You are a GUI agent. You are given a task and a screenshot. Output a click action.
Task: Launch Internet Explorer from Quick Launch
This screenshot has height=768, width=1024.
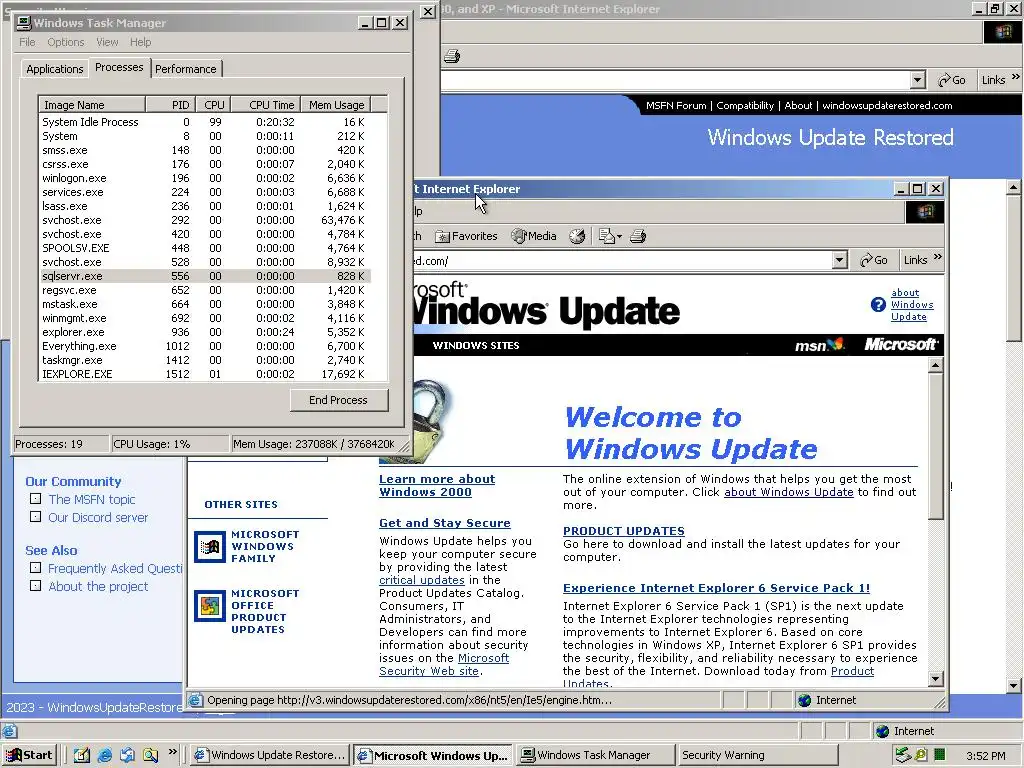click(104, 755)
